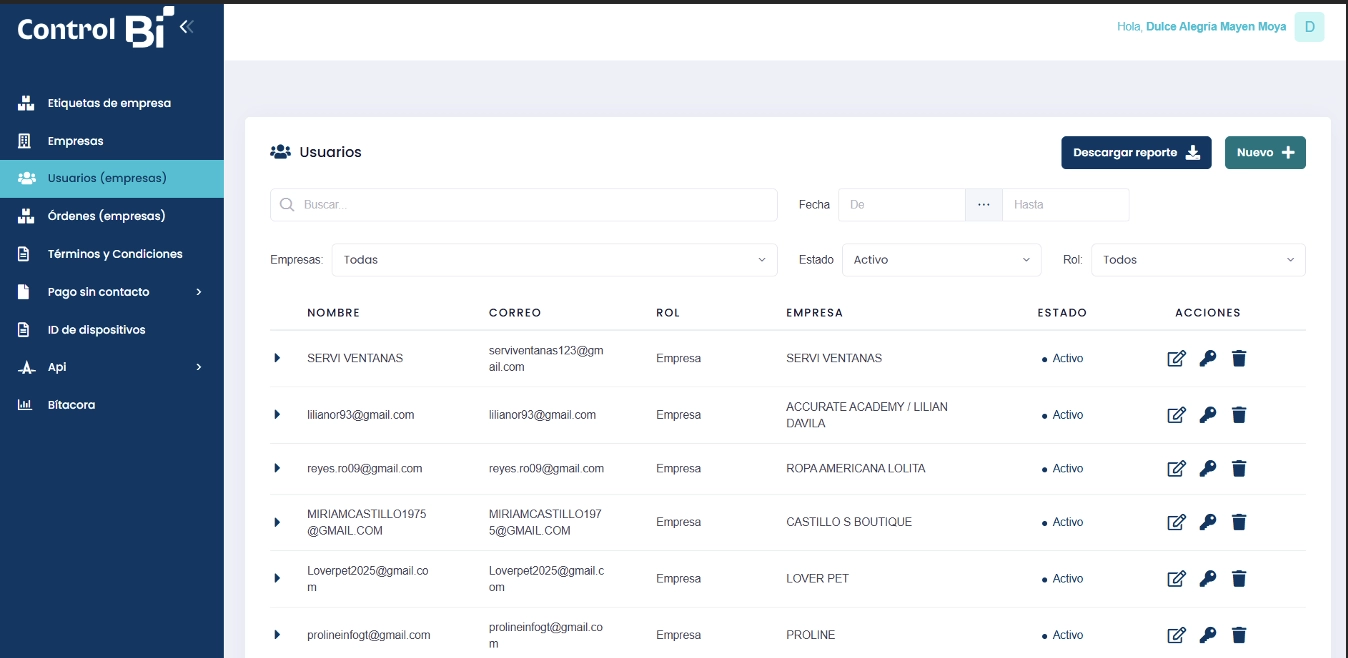Viewport: 1348px width, 658px height.
Task: Select Etiquetas de empresa menu item
Action: pos(109,103)
